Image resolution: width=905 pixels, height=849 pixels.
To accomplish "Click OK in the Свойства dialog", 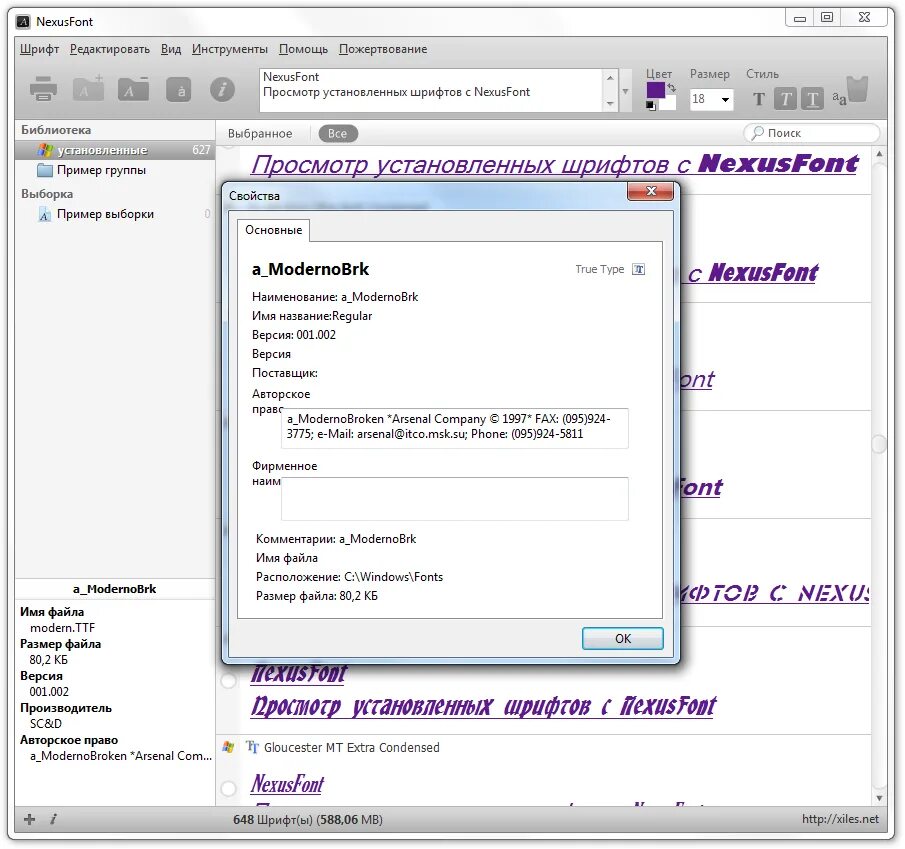I will click(623, 638).
